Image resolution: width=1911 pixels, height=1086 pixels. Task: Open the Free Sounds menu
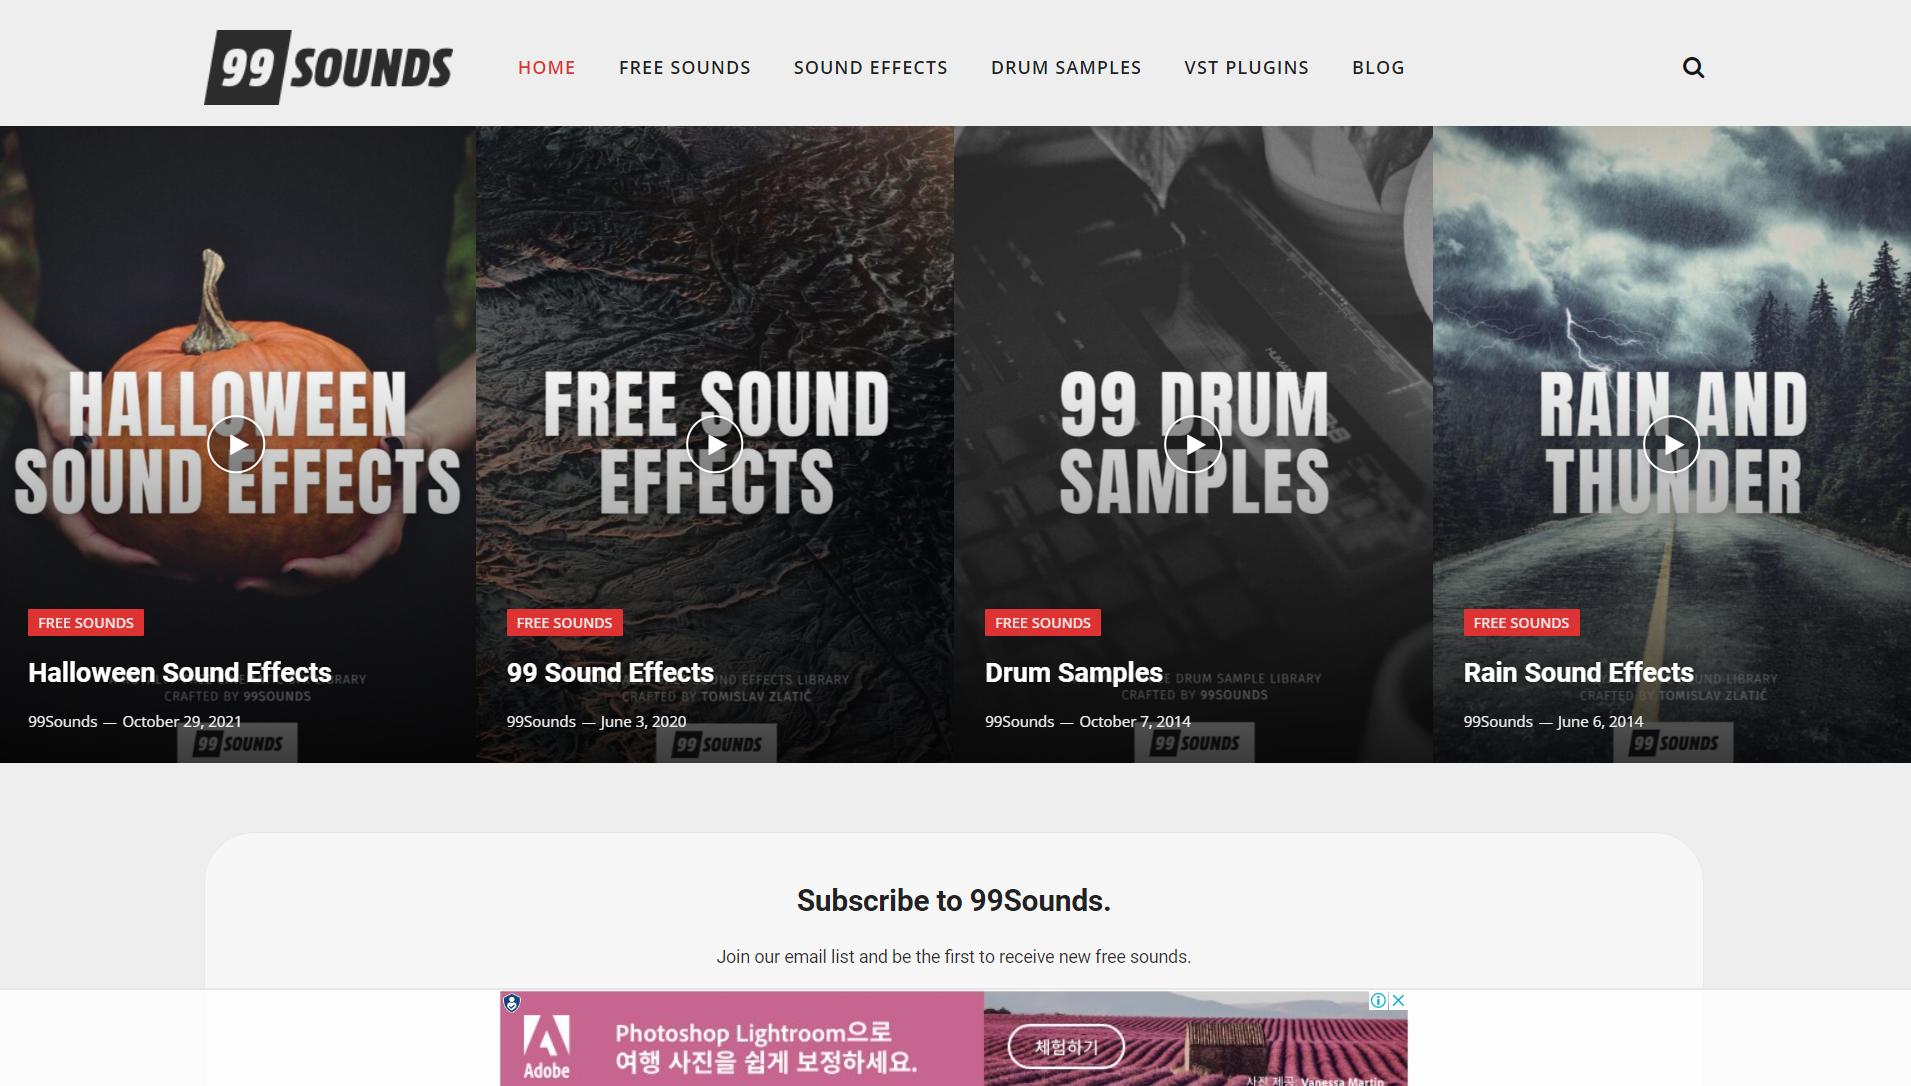click(x=684, y=68)
